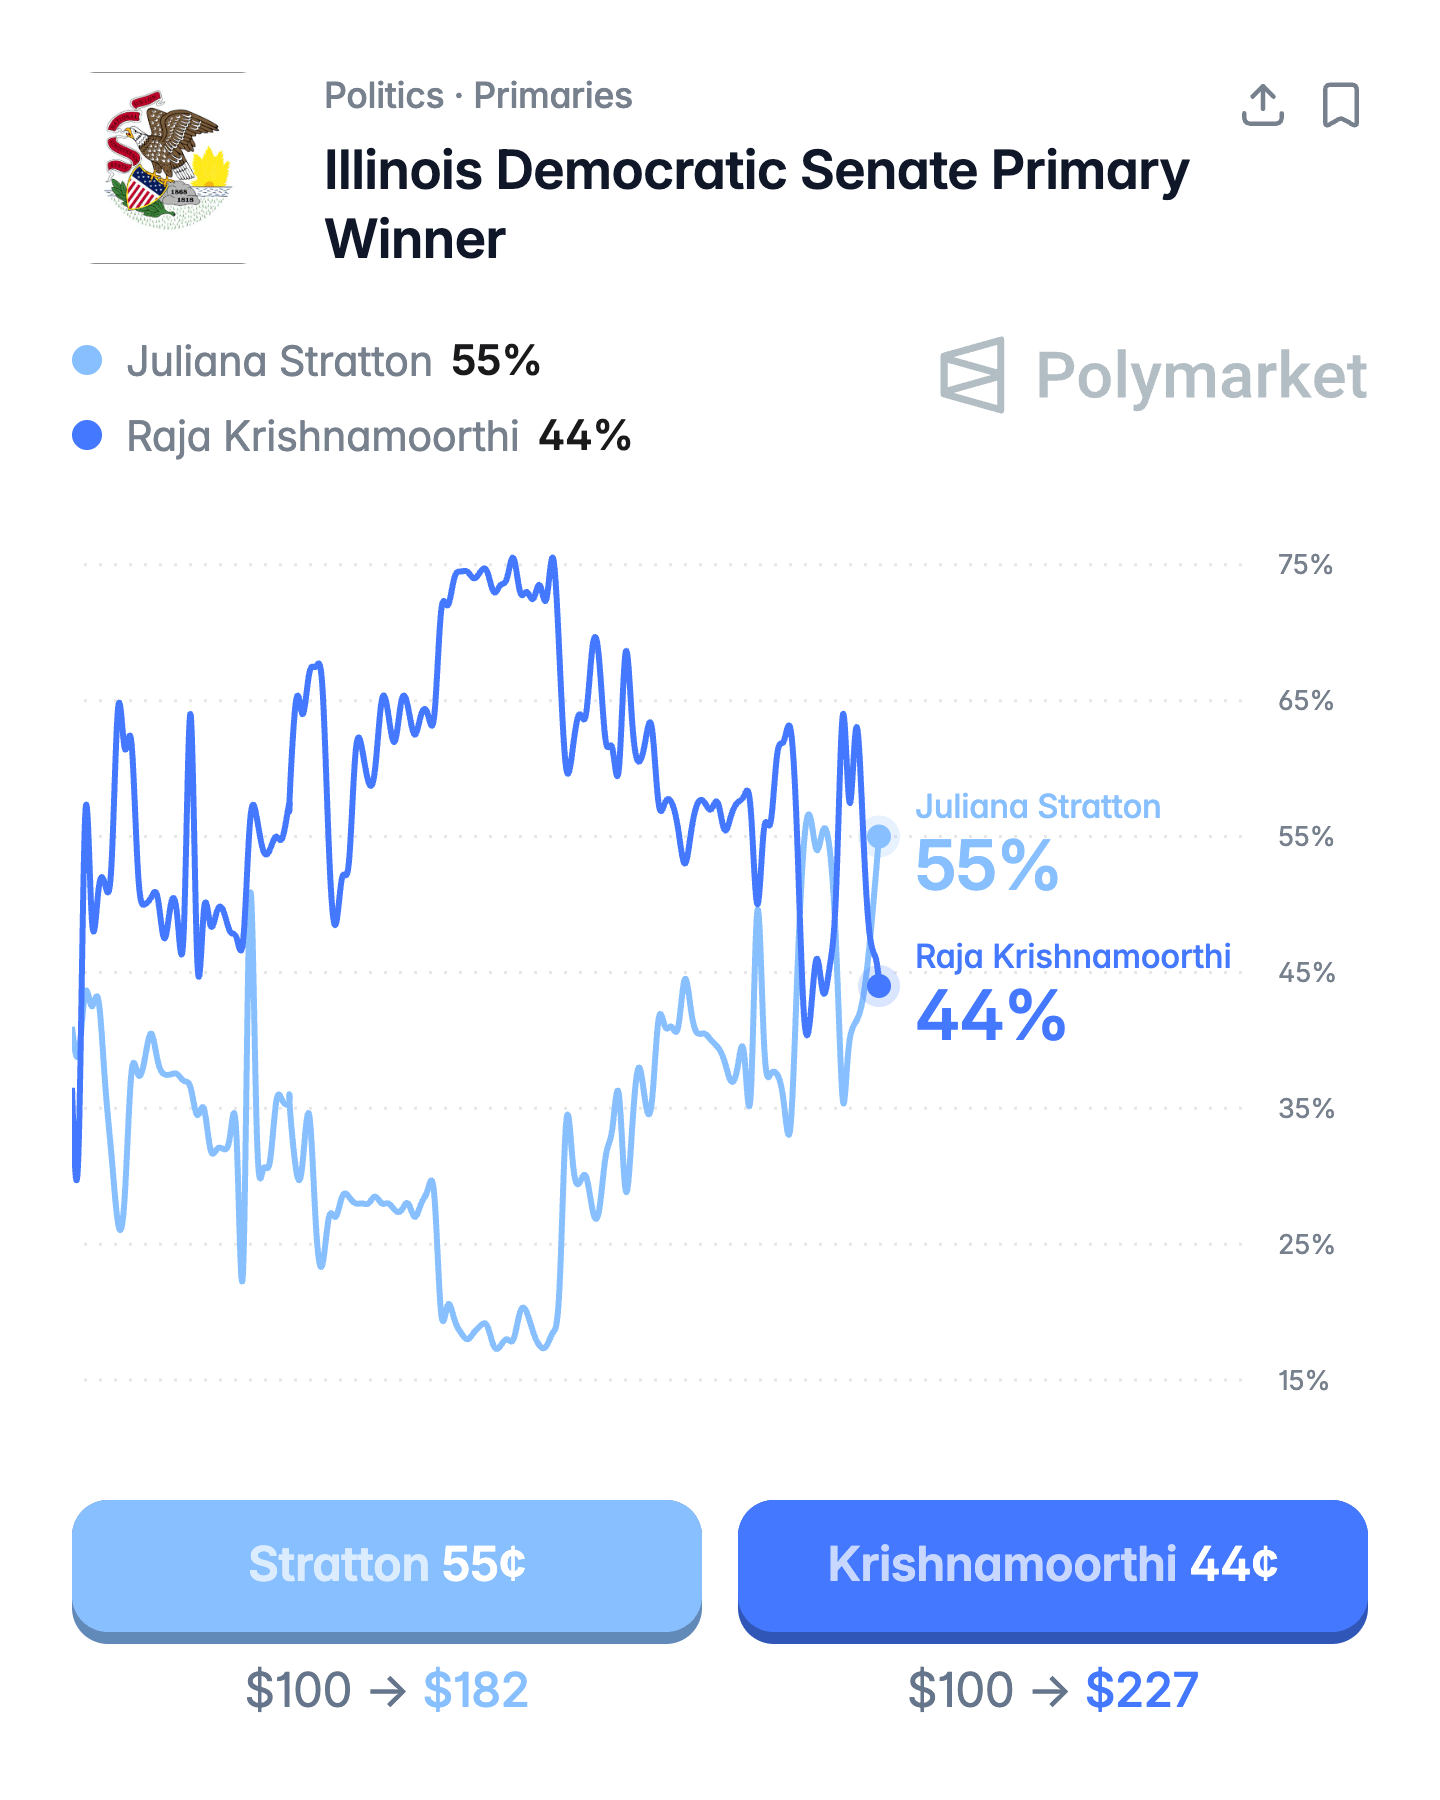Screen dimensions: 1440x1800
Task: Click Raja Krishnamoorthi's dark blue legend dot
Action: pyautogui.click(x=88, y=435)
